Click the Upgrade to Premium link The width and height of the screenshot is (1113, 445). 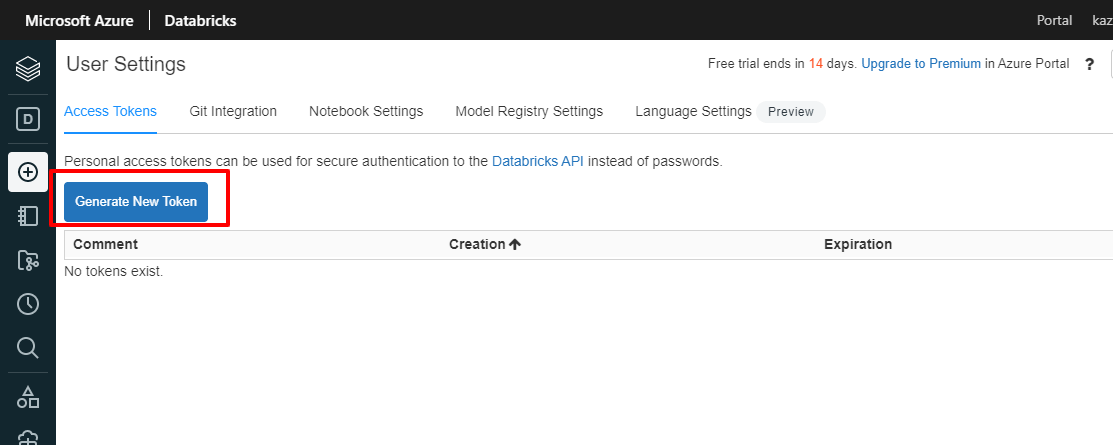pyautogui.click(x=921, y=64)
